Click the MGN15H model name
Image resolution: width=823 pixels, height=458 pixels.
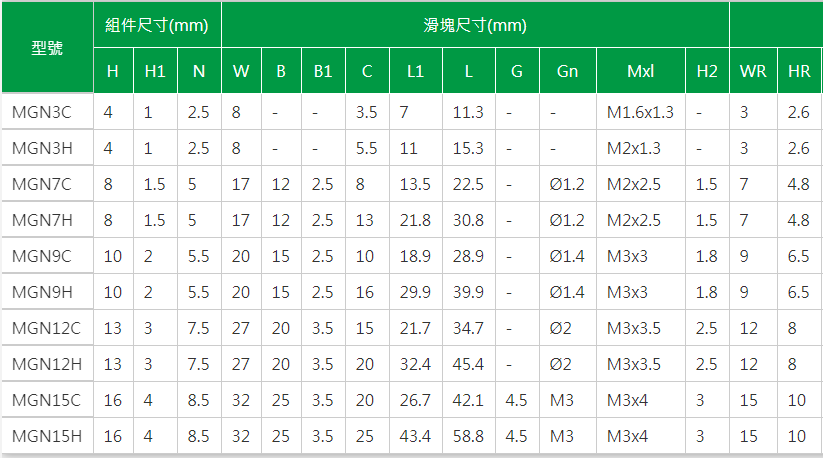click(x=47, y=436)
